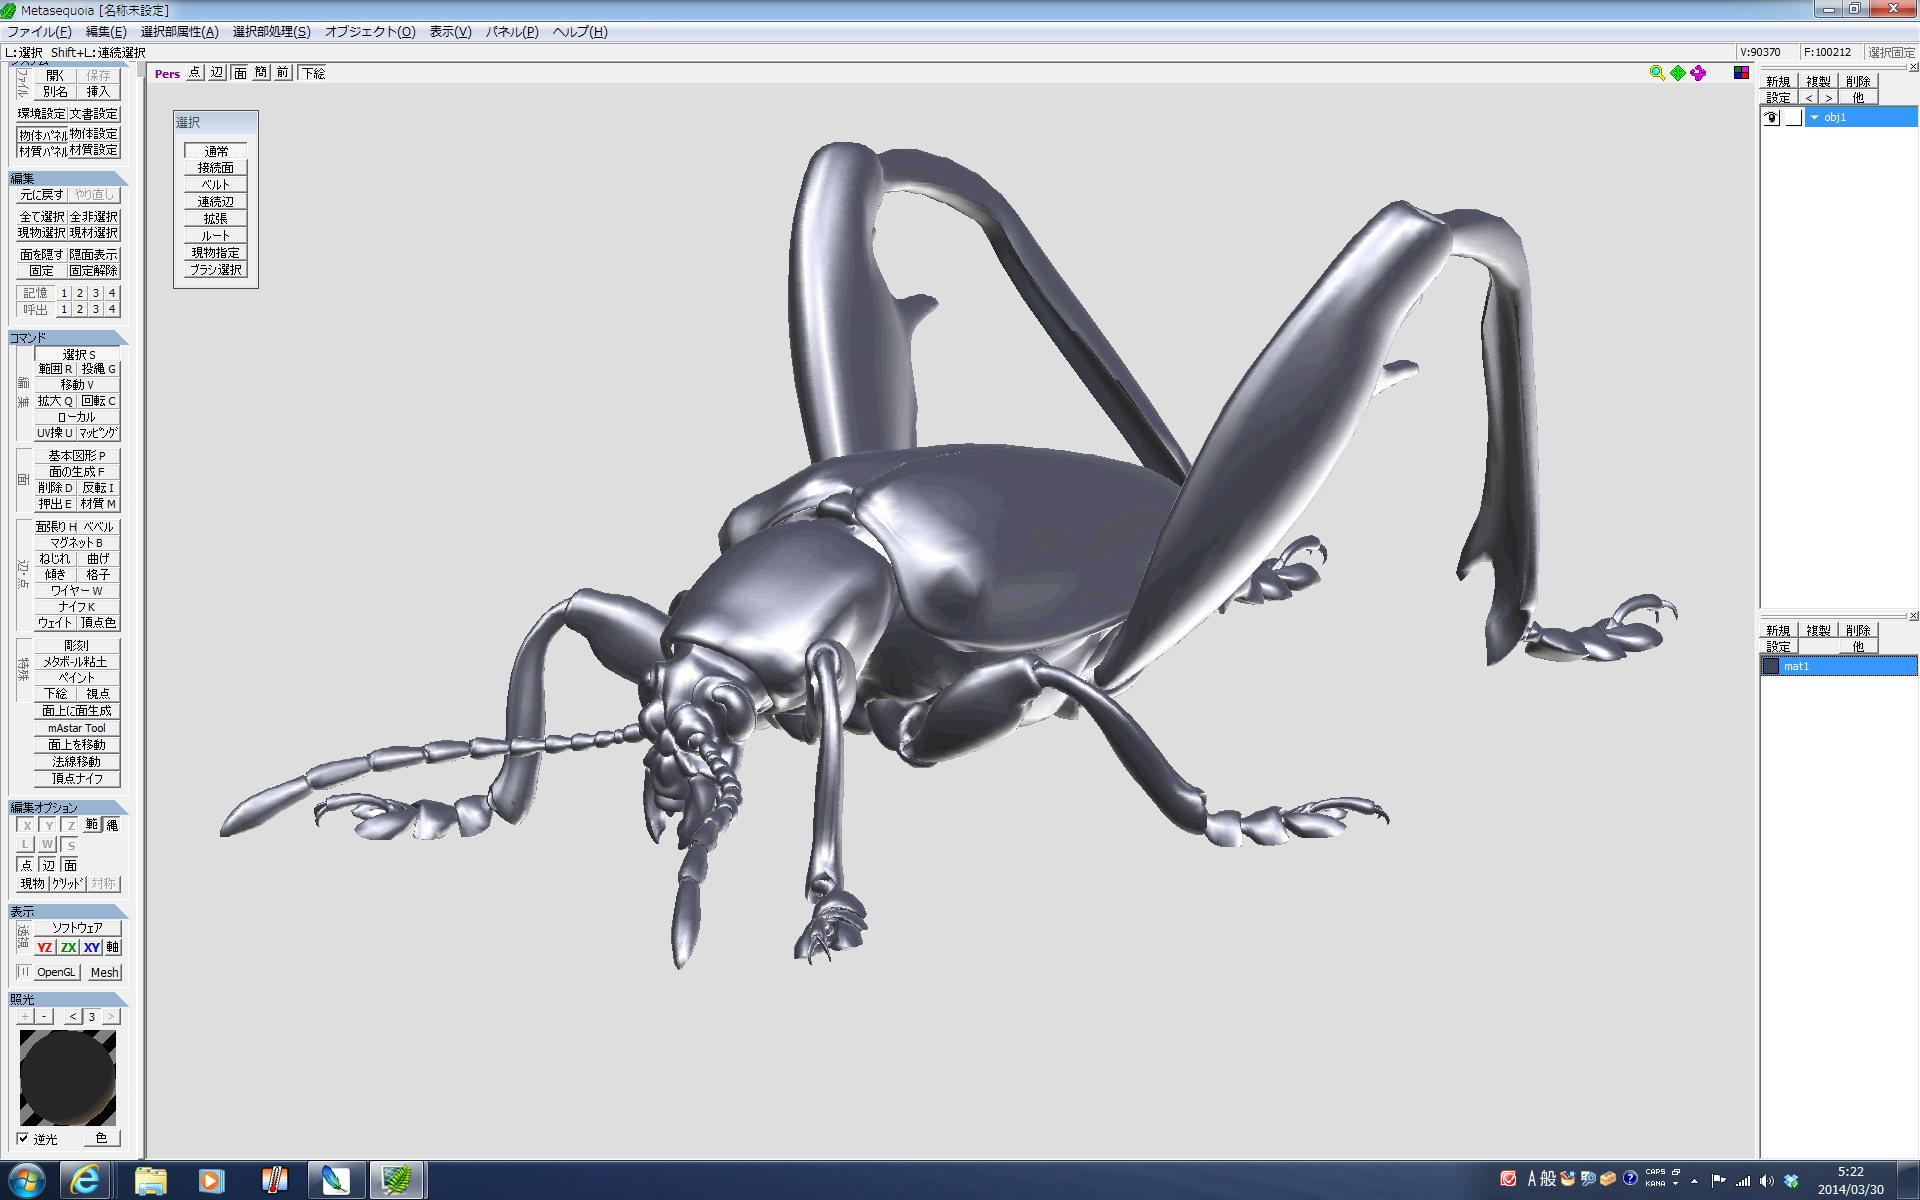This screenshot has width=1920, height=1200.
Task: Click 全て選択 select all button
Action: (41, 216)
